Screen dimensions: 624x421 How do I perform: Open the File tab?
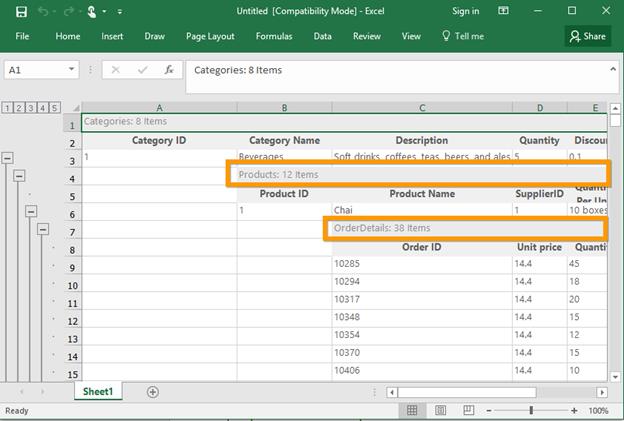coord(22,36)
